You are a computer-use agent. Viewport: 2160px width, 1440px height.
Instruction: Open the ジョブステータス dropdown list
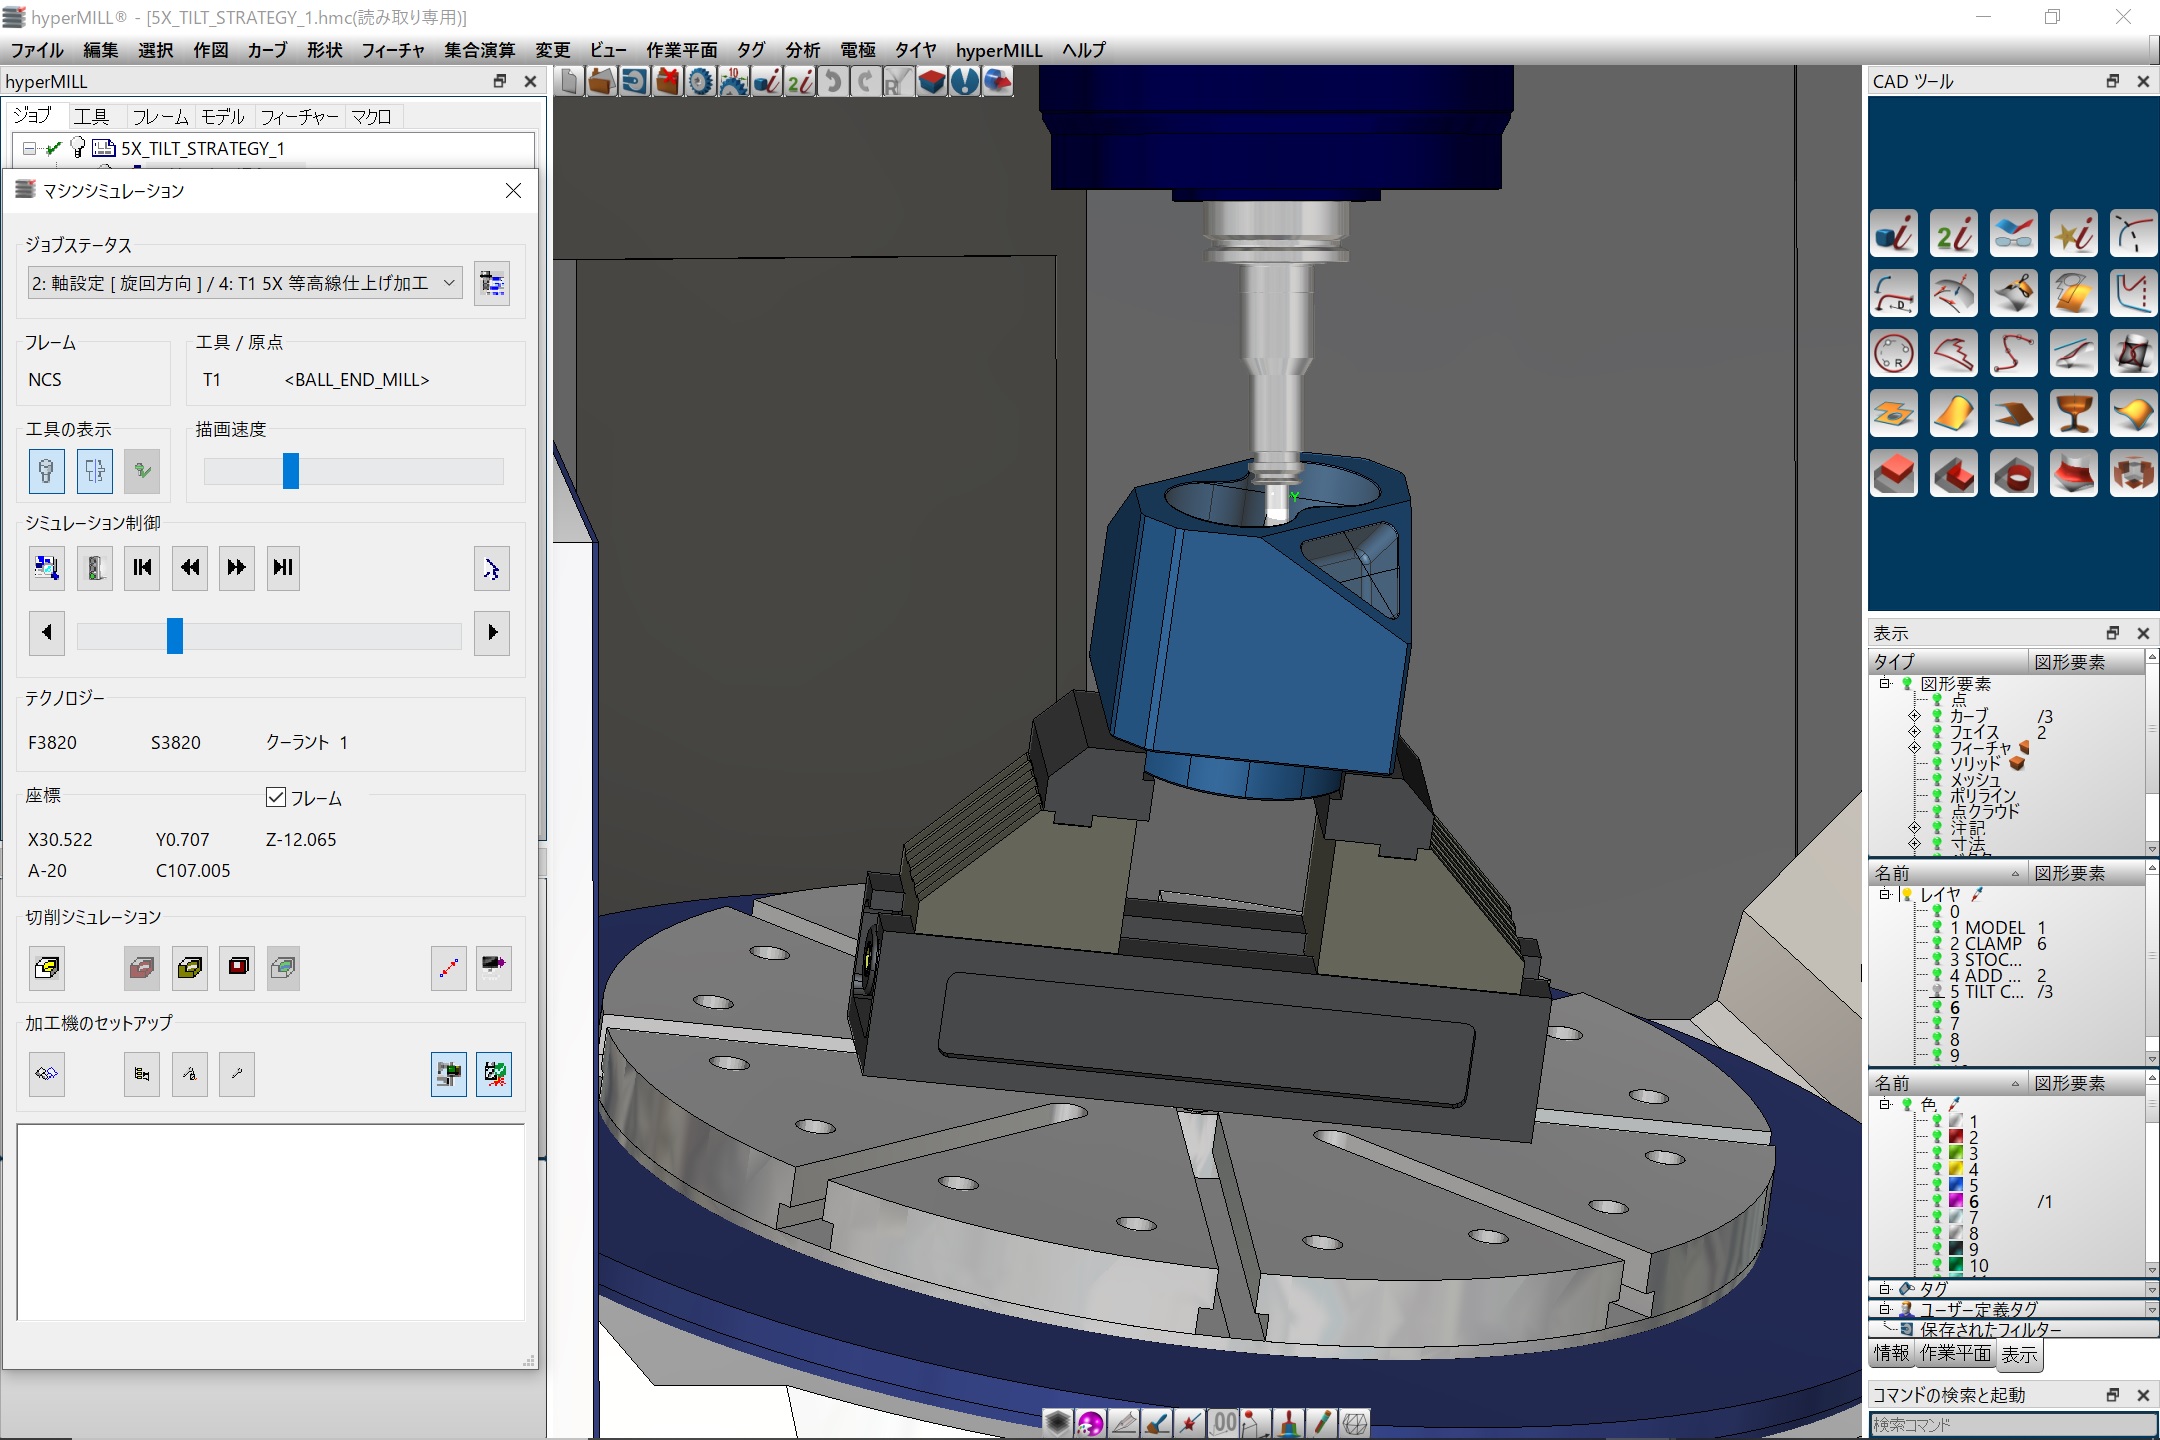point(449,284)
